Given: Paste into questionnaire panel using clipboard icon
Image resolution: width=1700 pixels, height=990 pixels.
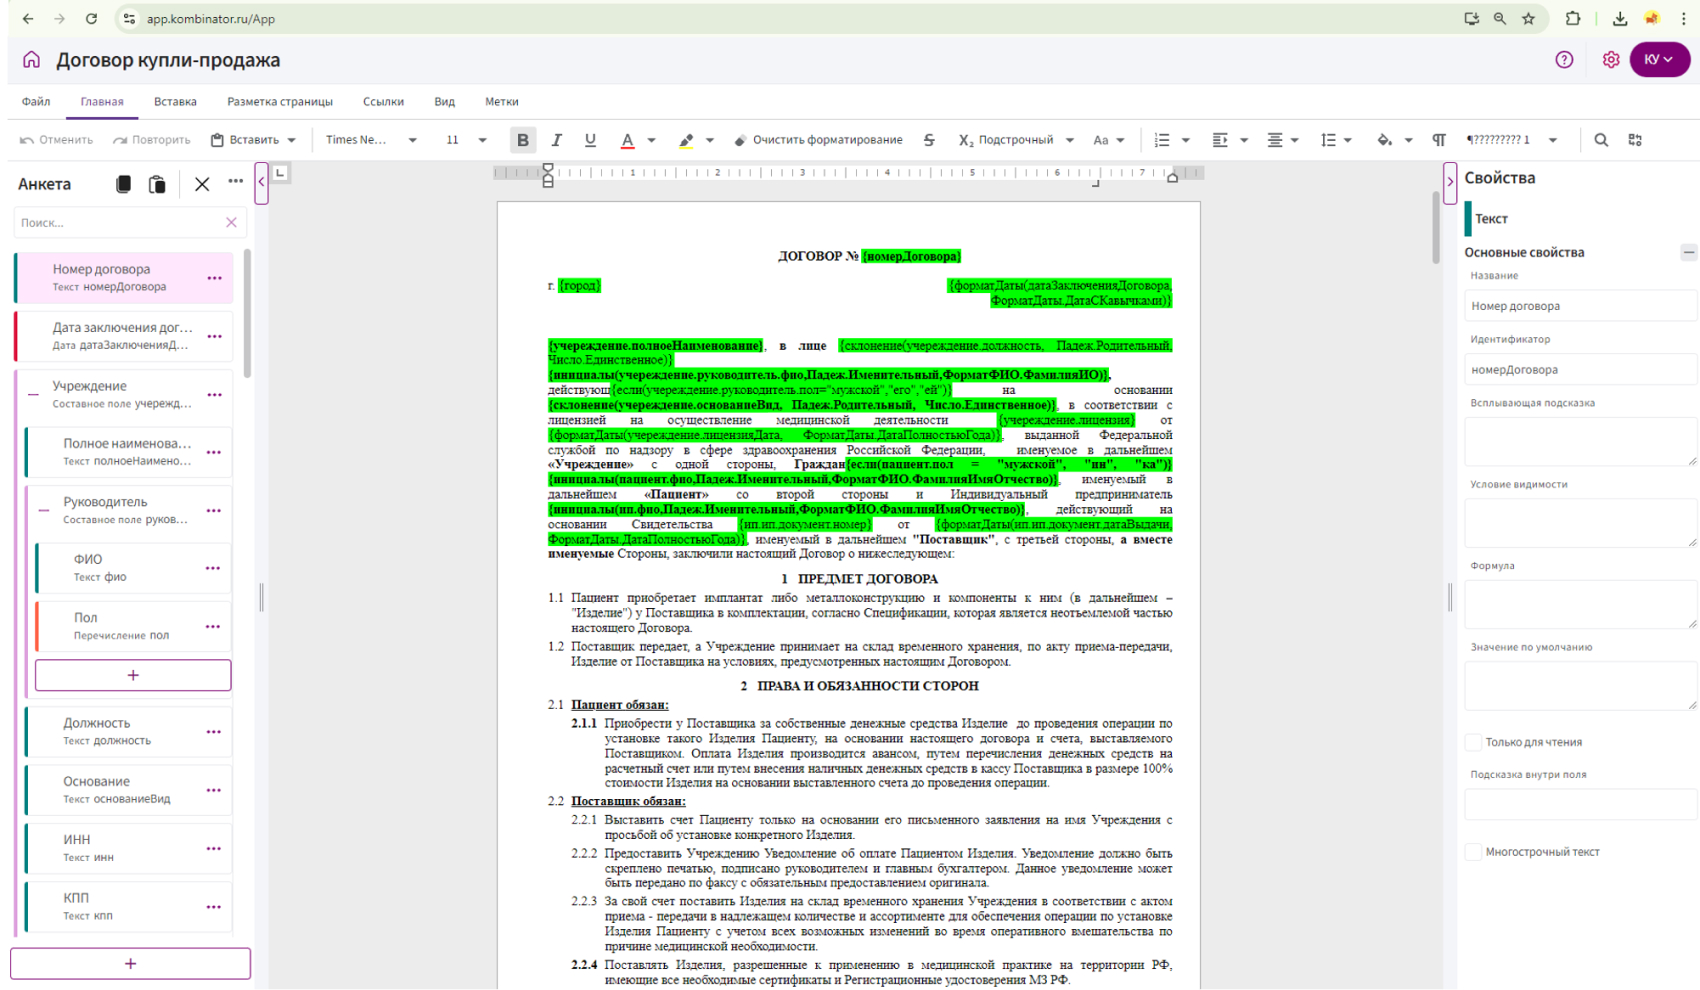Looking at the screenshot, I should tap(157, 184).
